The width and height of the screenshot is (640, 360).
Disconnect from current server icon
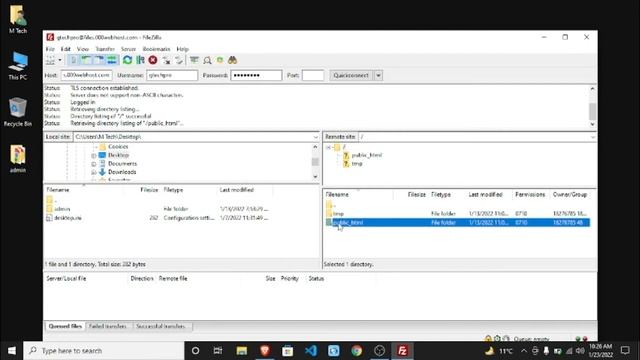tap(166, 60)
